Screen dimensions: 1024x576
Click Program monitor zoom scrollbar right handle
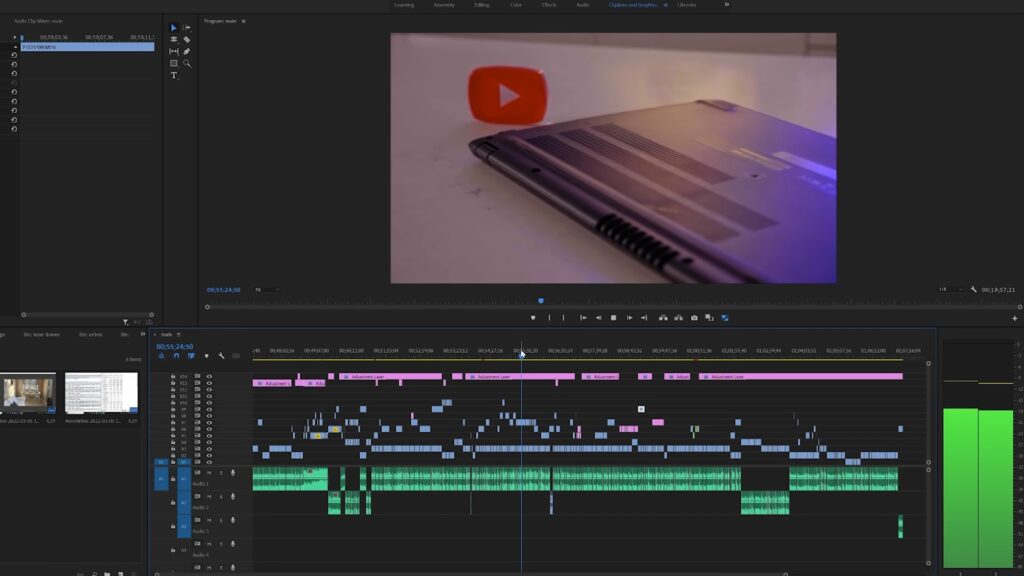point(1019,307)
